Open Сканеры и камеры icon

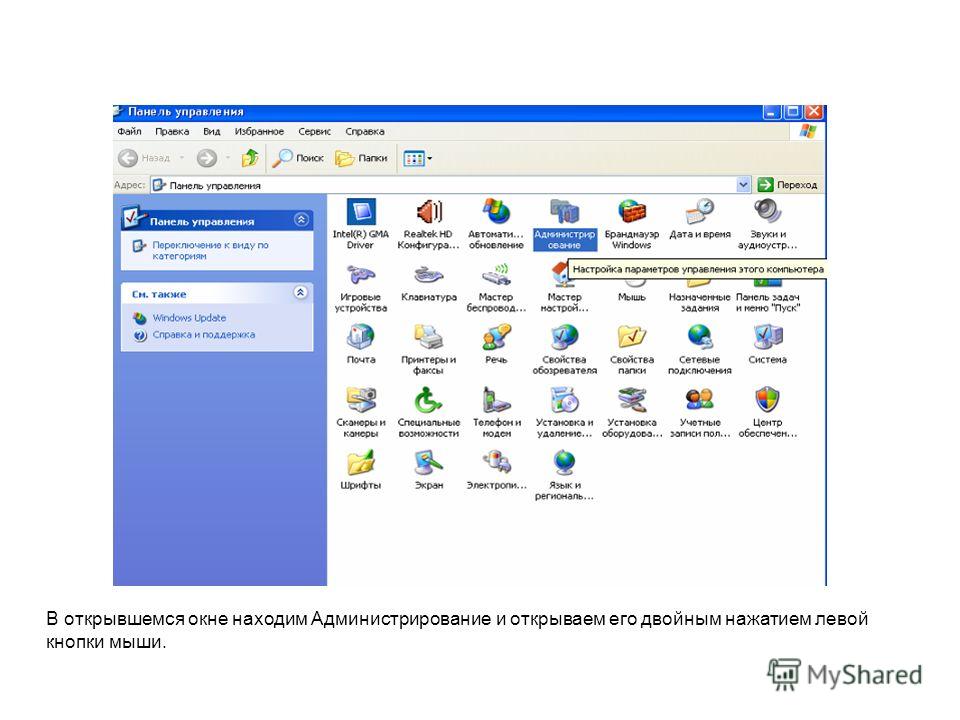pos(361,412)
